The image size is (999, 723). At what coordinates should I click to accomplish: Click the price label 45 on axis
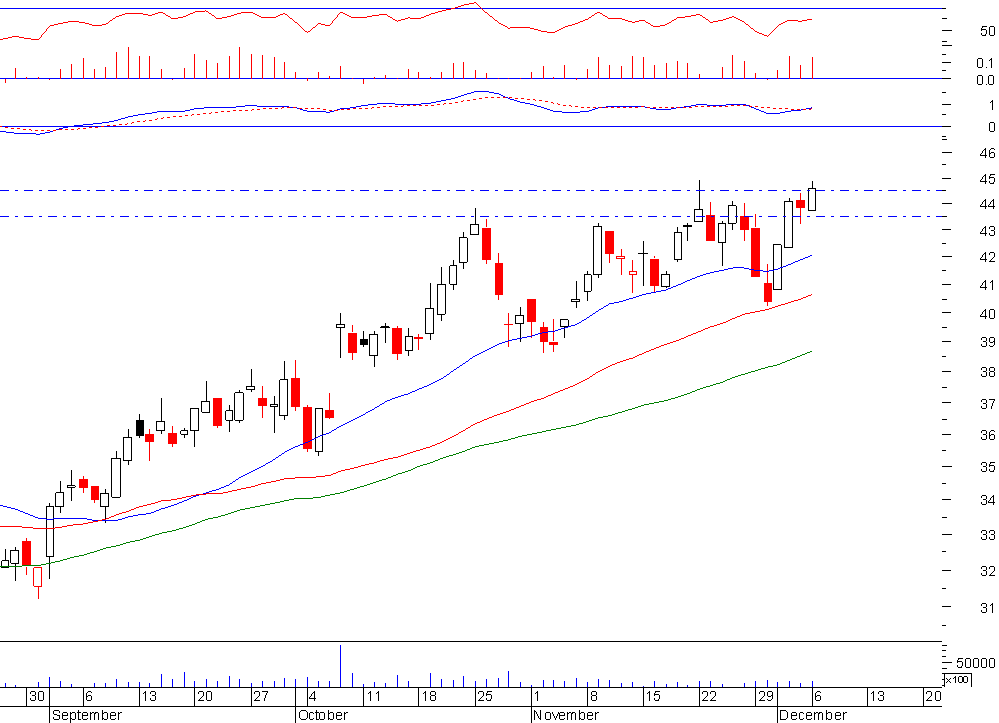[987, 179]
